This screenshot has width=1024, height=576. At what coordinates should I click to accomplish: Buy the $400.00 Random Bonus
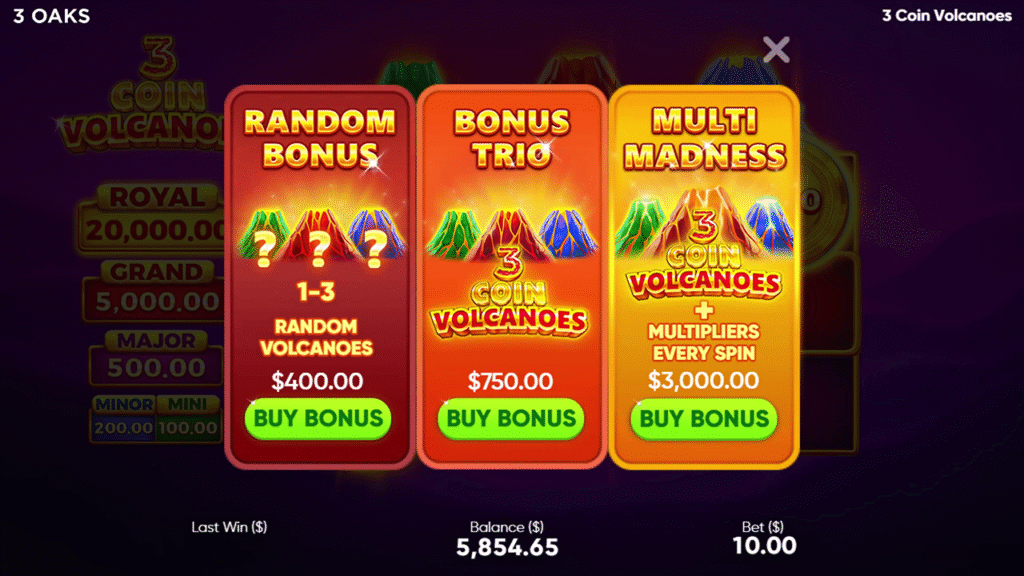(318, 419)
